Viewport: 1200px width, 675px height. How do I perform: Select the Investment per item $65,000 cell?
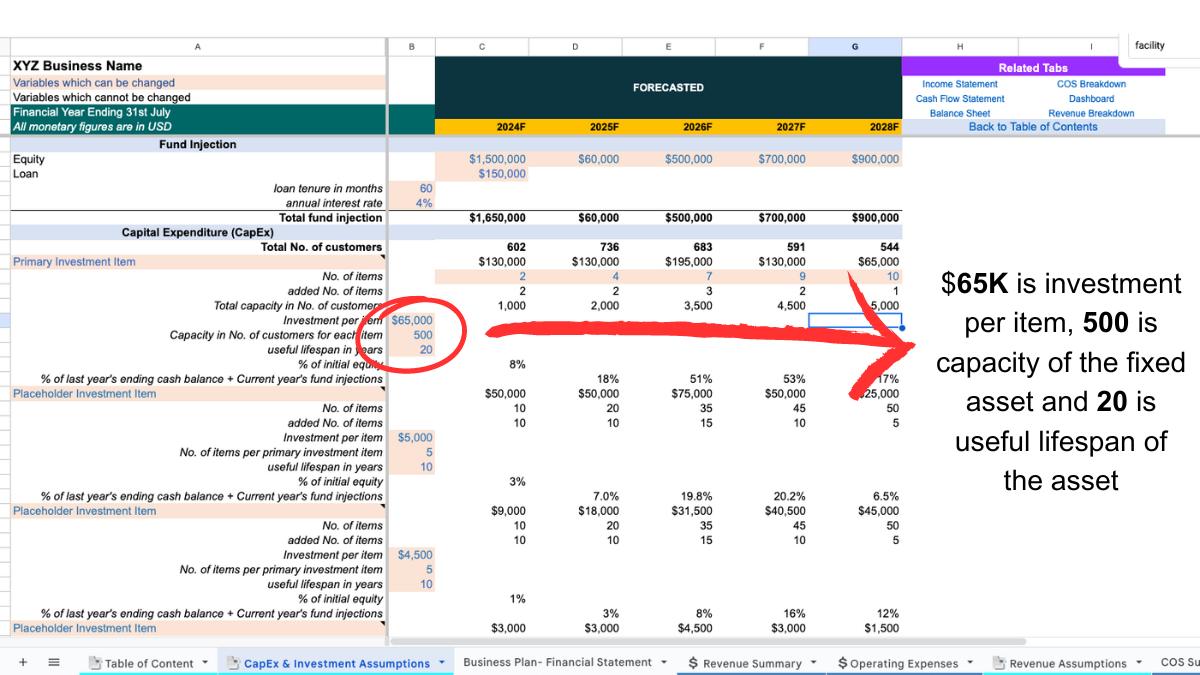pyautogui.click(x=411, y=320)
